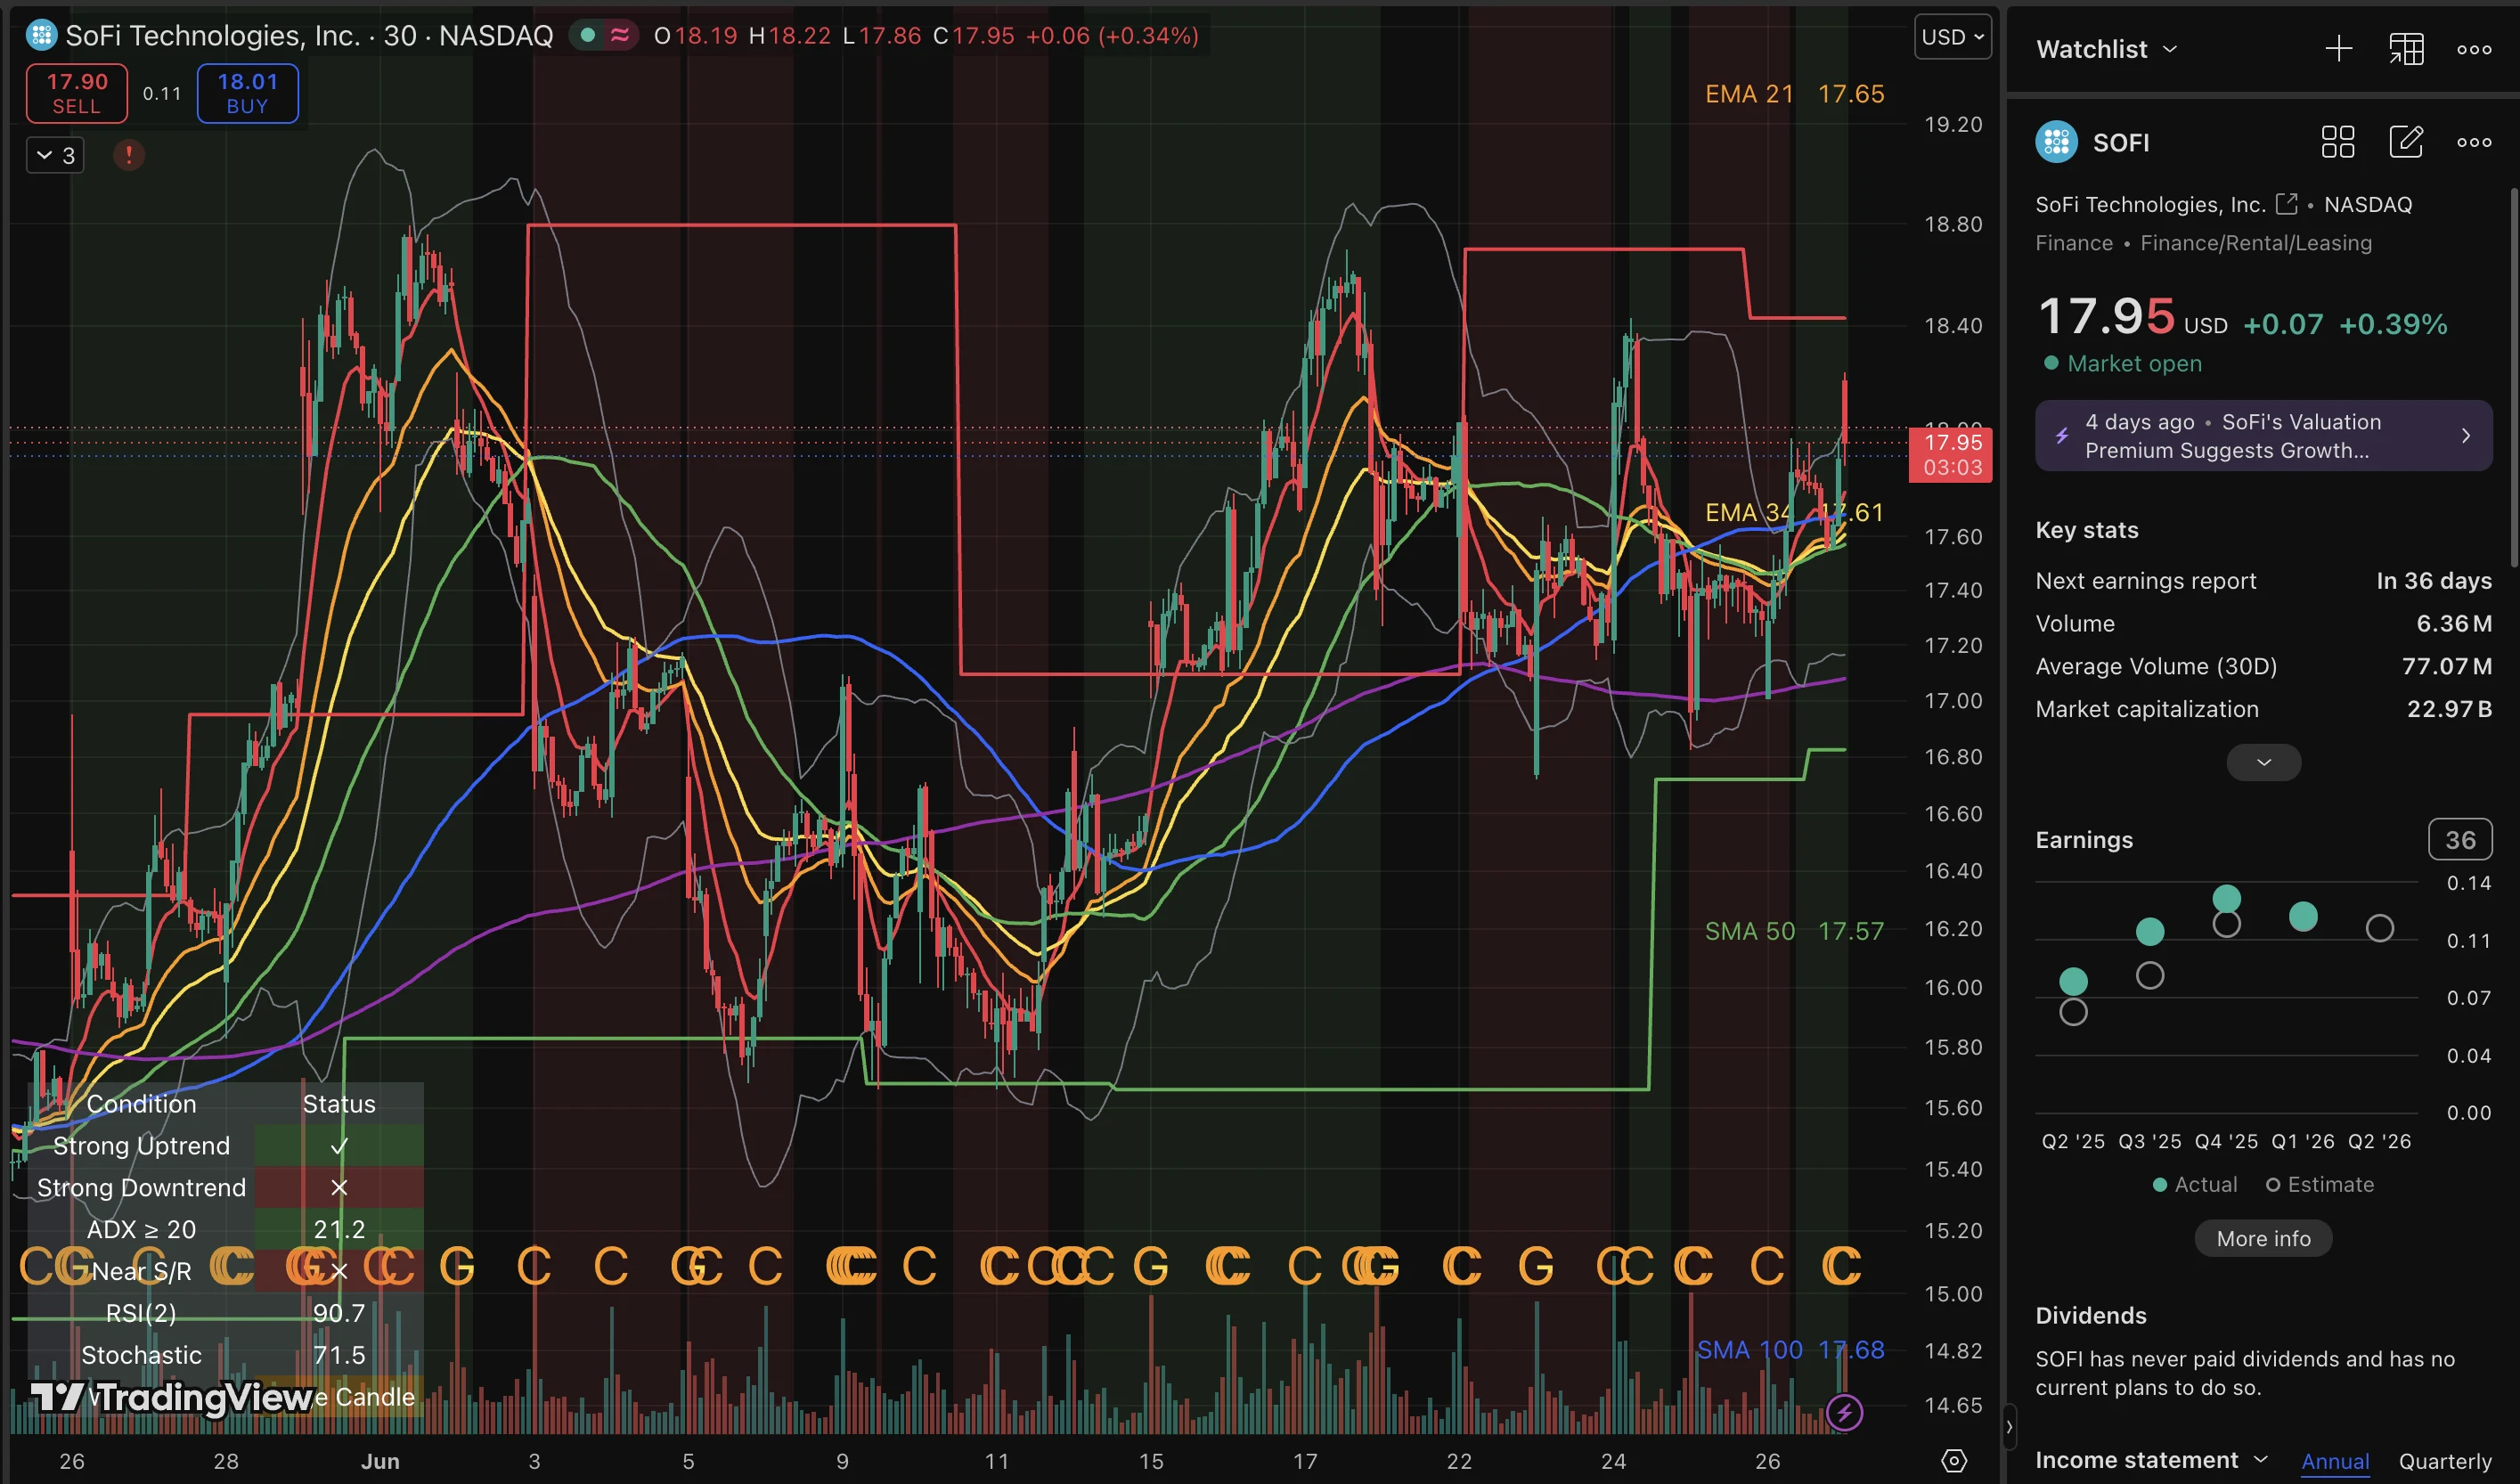Click the pink approximate-data indicator icon
The image size is (2520, 1484).
tap(620, 36)
